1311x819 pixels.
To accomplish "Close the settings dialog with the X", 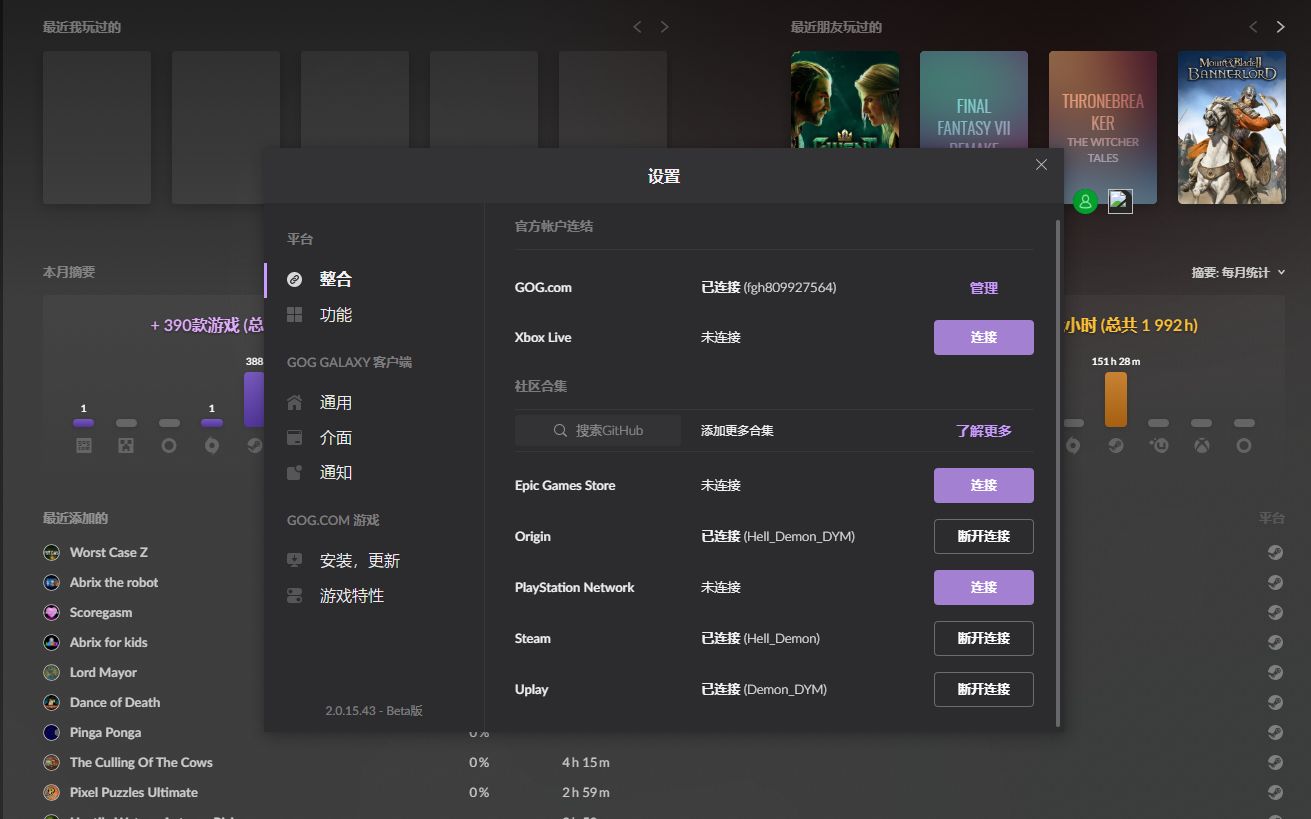I will (1041, 165).
